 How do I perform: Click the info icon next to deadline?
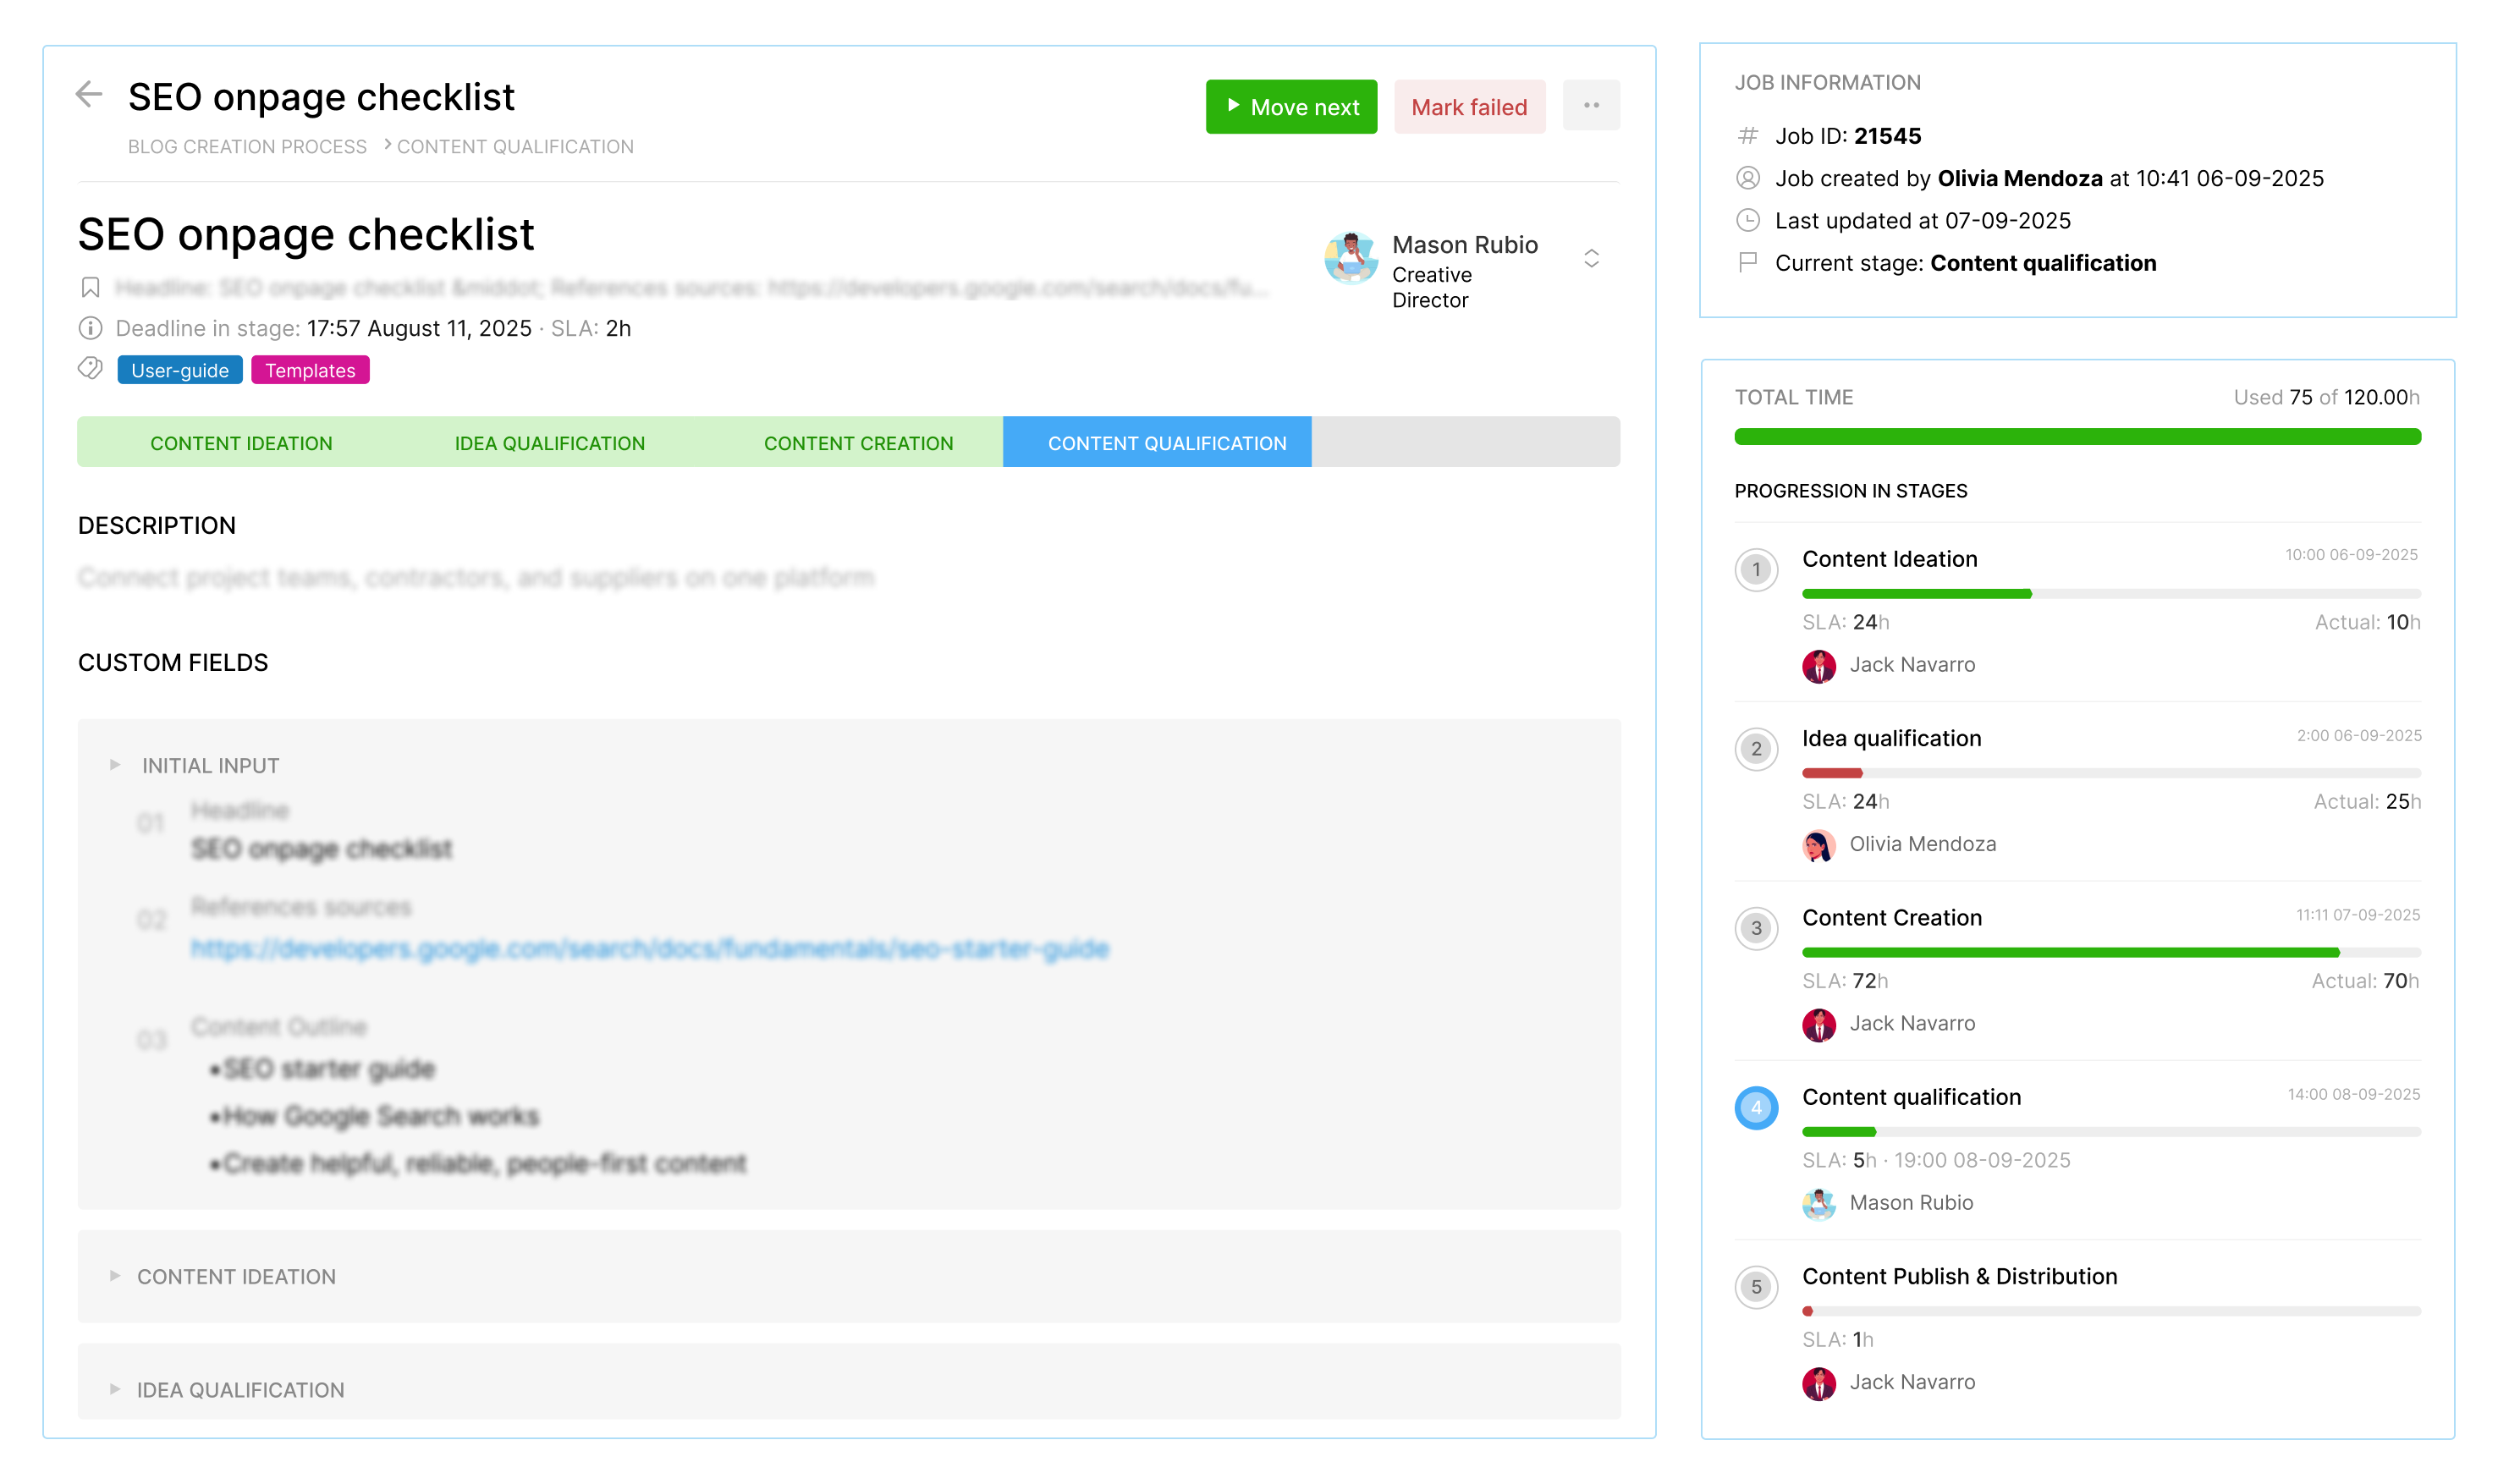click(90, 329)
